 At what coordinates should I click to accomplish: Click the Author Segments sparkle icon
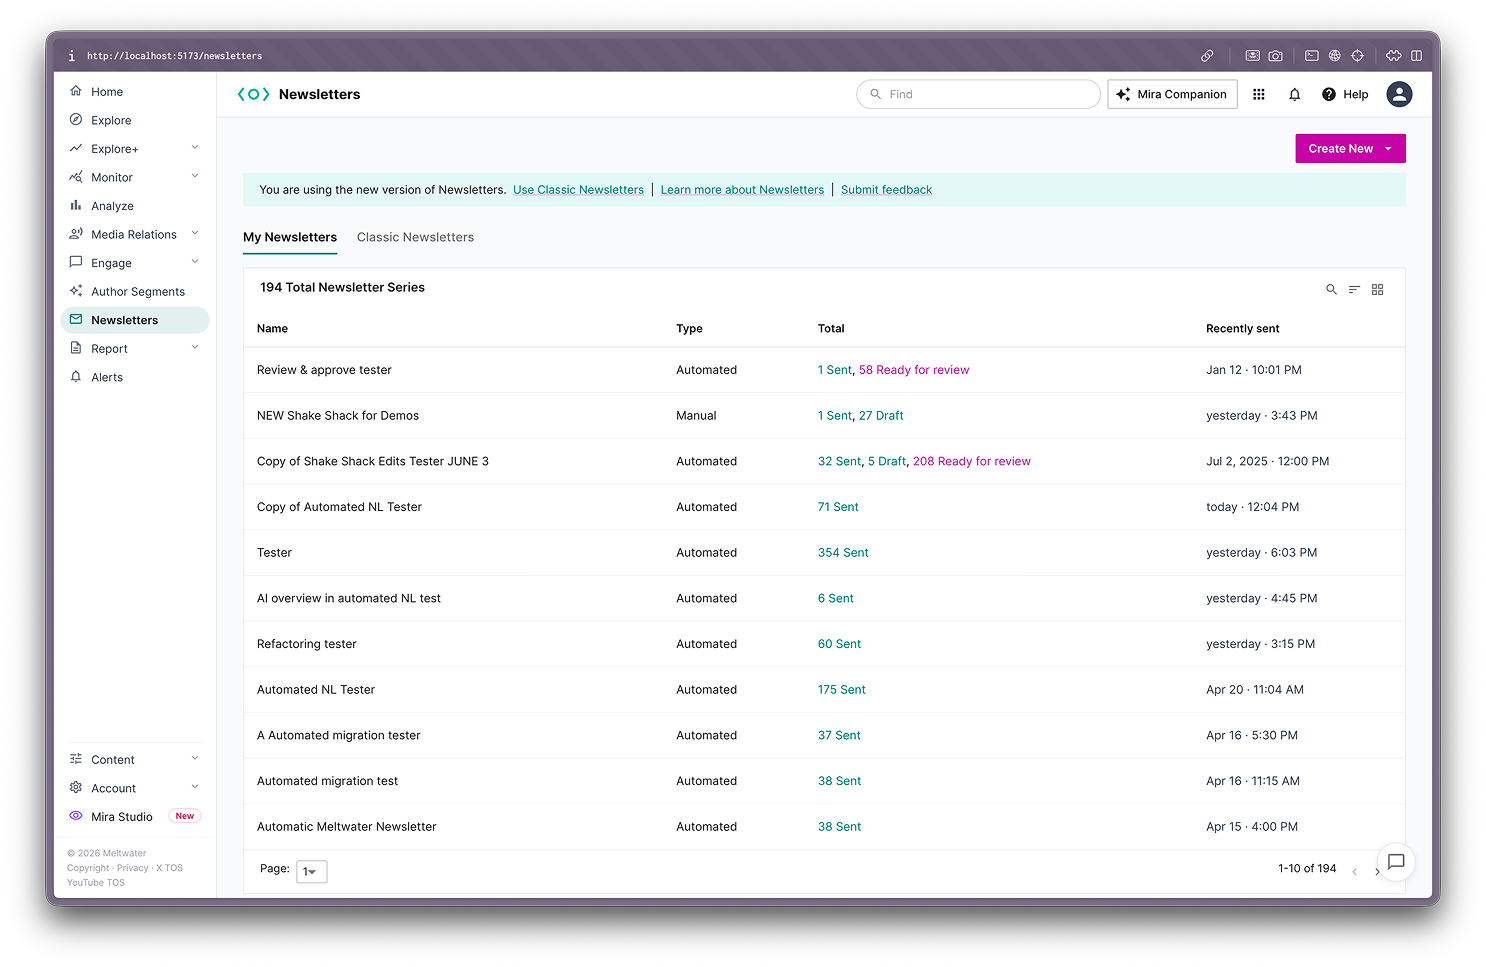coord(76,291)
